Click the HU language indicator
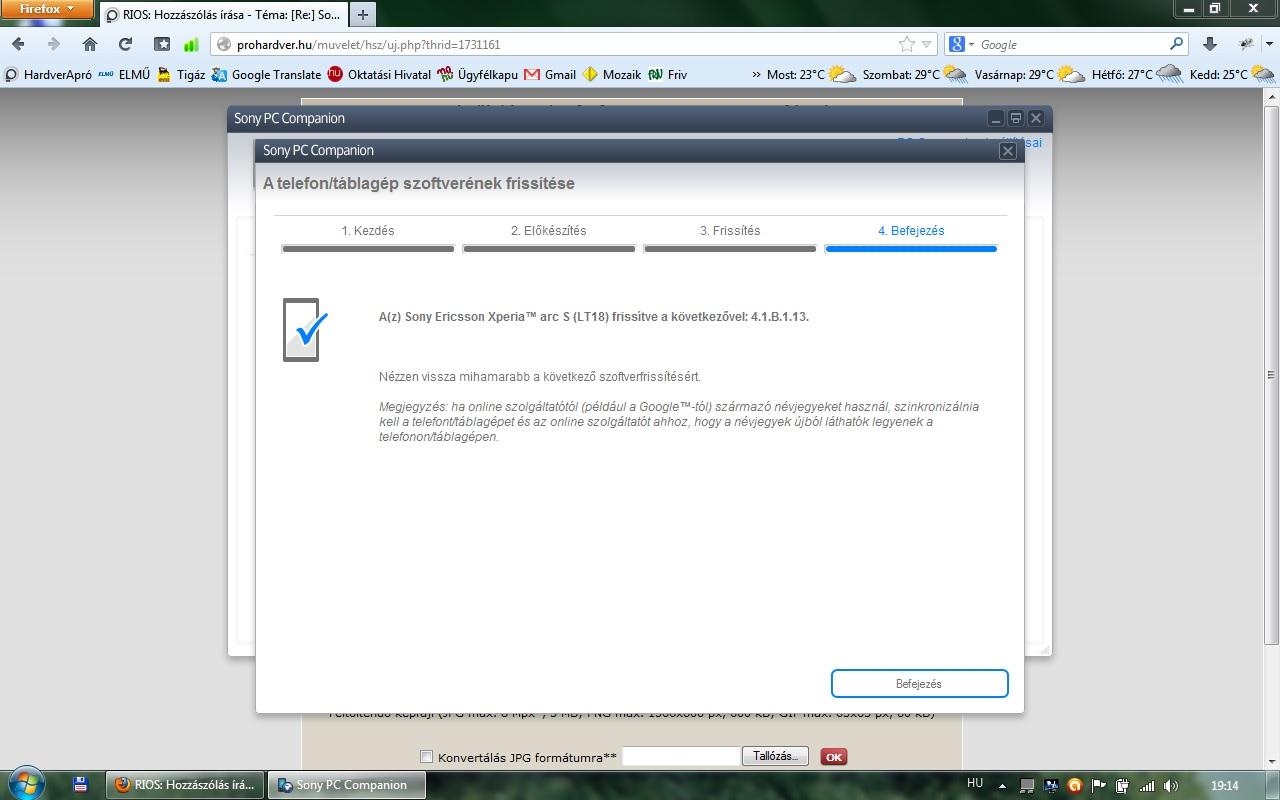This screenshot has height=800, width=1280. pos(975,784)
